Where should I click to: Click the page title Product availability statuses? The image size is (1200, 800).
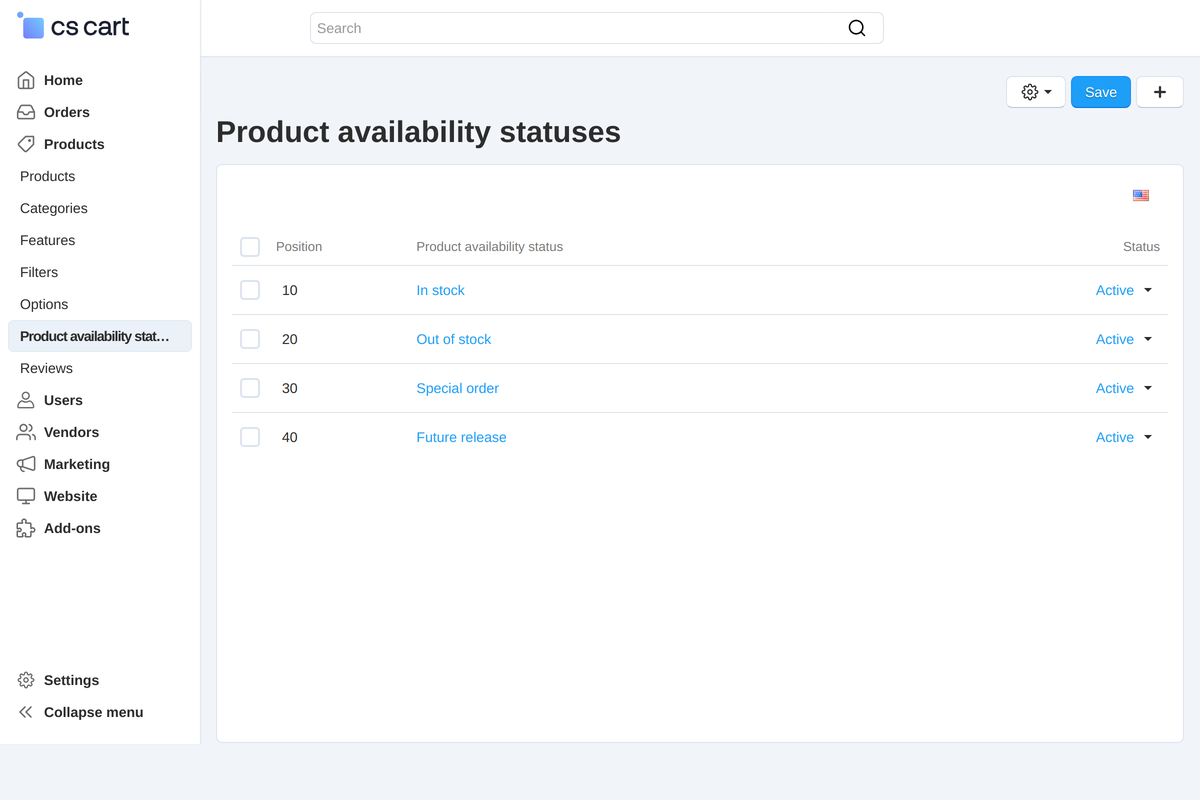(418, 132)
